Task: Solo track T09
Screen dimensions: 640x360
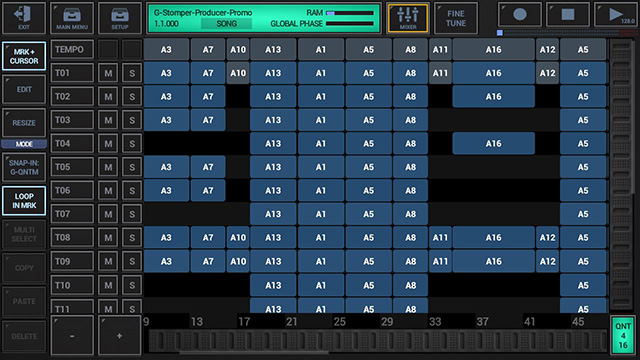Action: tap(132, 261)
